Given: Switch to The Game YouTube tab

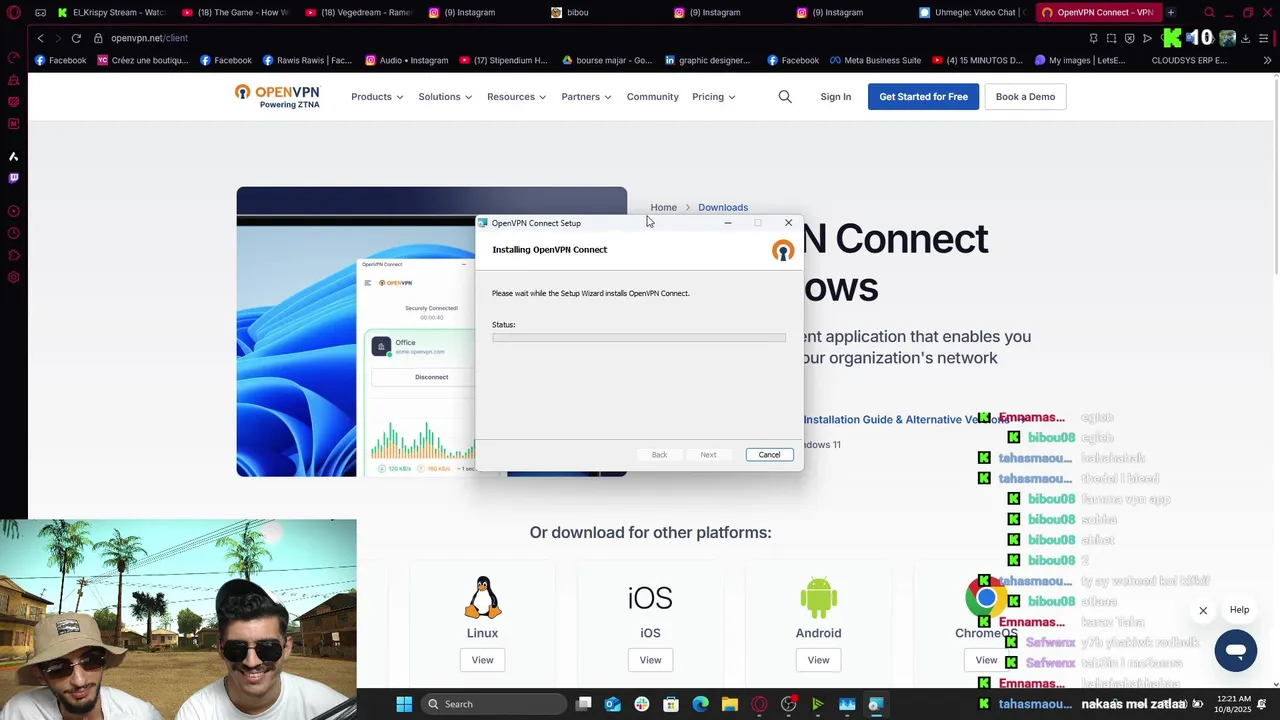Looking at the screenshot, I should click(236, 13).
